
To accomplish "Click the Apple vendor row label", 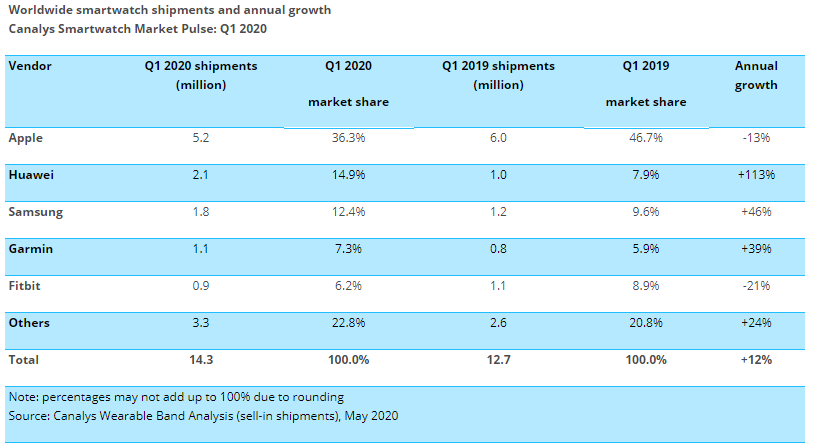I will point(26,137).
